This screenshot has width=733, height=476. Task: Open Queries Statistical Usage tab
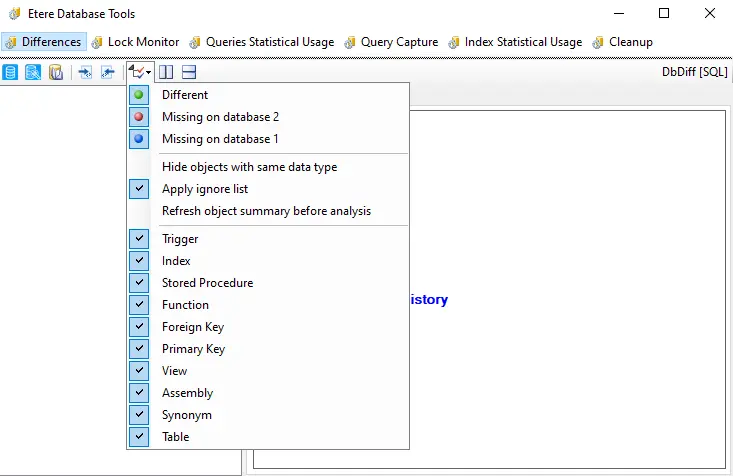pyautogui.click(x=261, y=42)
